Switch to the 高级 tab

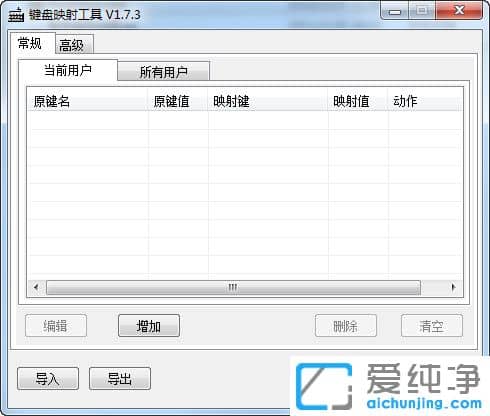74,44
